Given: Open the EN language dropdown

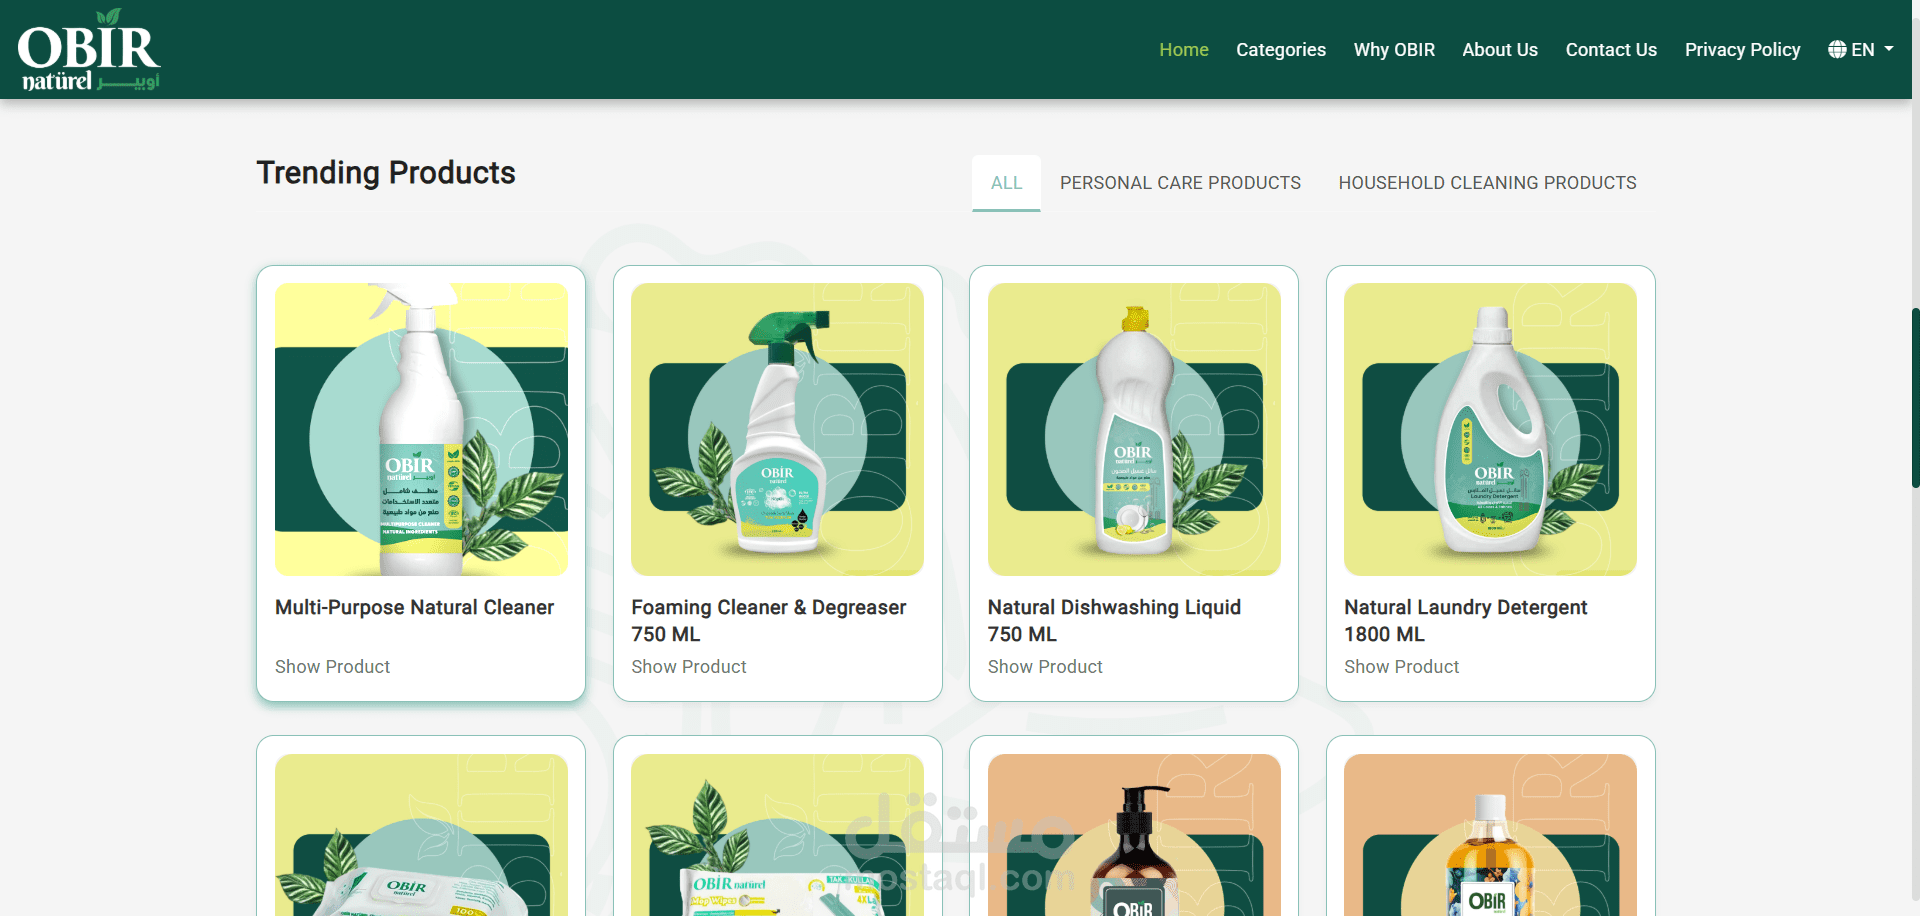Looking at the screenshot, I should tap(1861, 50).
